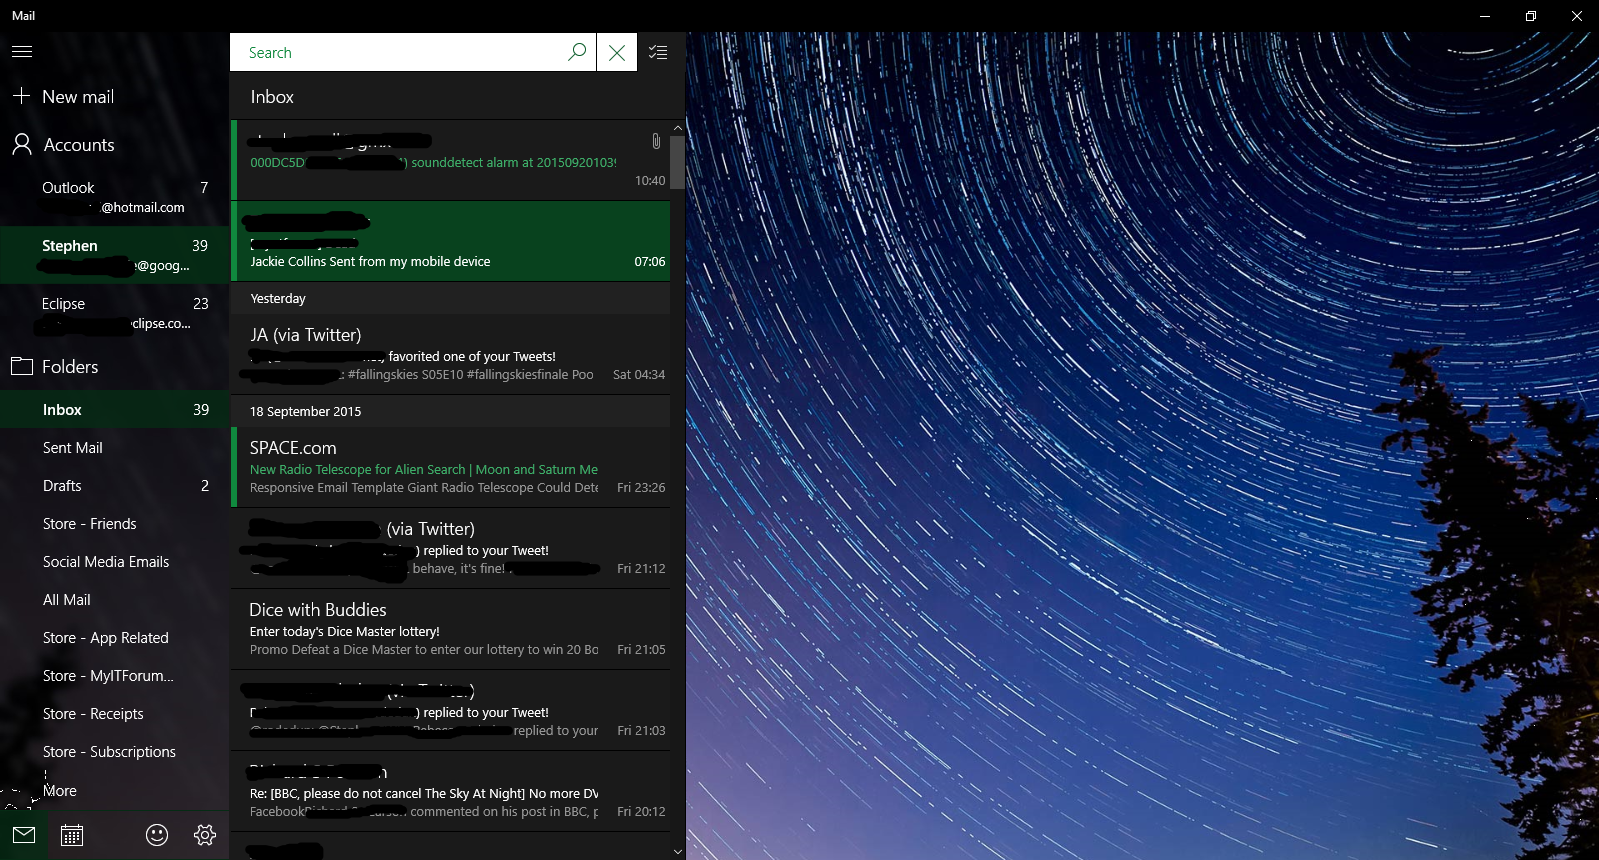Image resolution: width=1599 pixels, height=860 pixels.
Task: Click the New mail label
Action: pos(78,97)
